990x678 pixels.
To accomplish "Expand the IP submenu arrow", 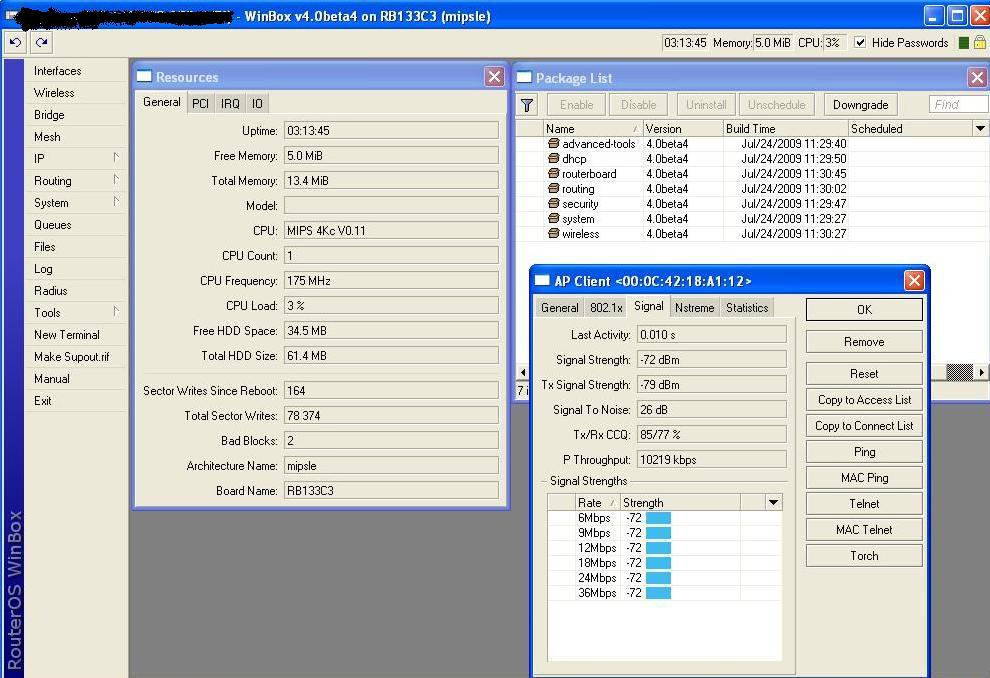I will (x=116, y=157).
